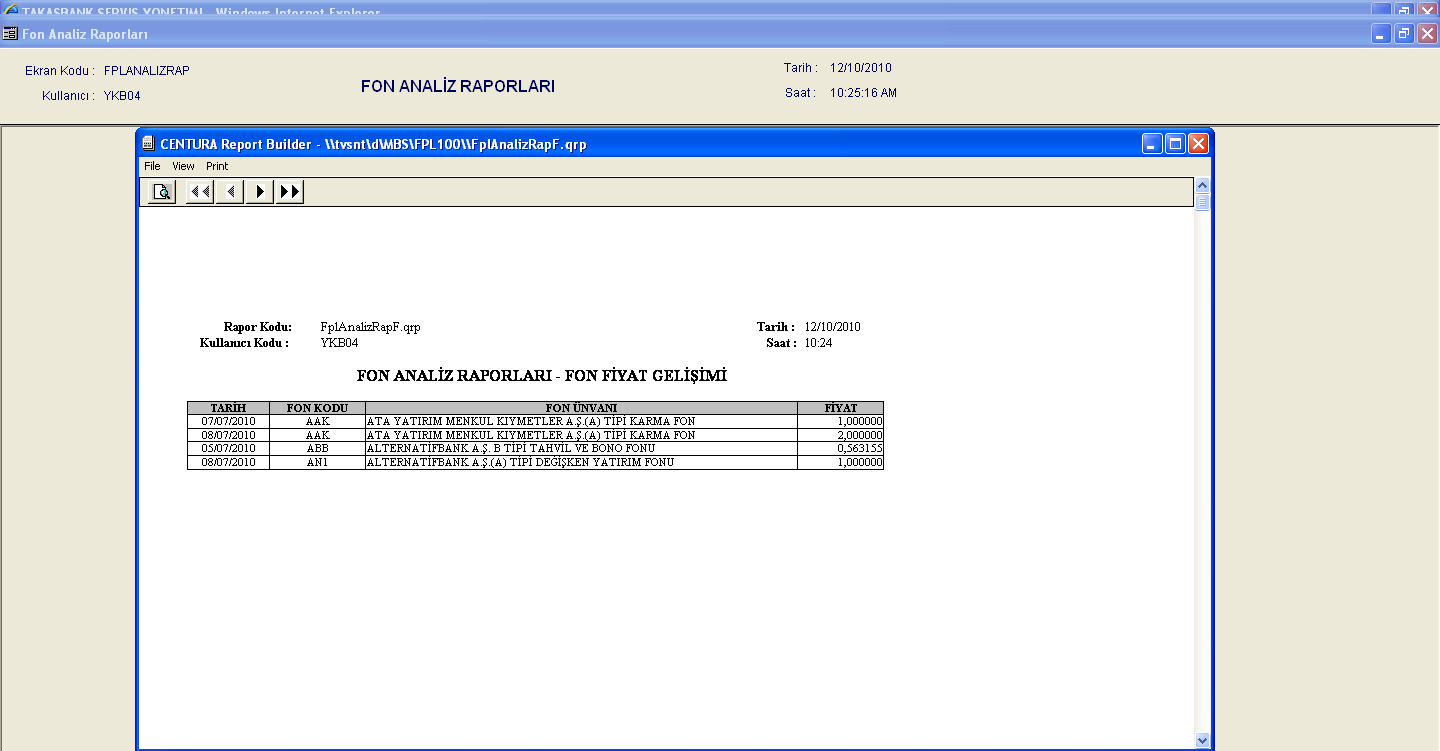
Task: Click the Fon Analiz Raporları window icon
Action: tap(11, 33)
